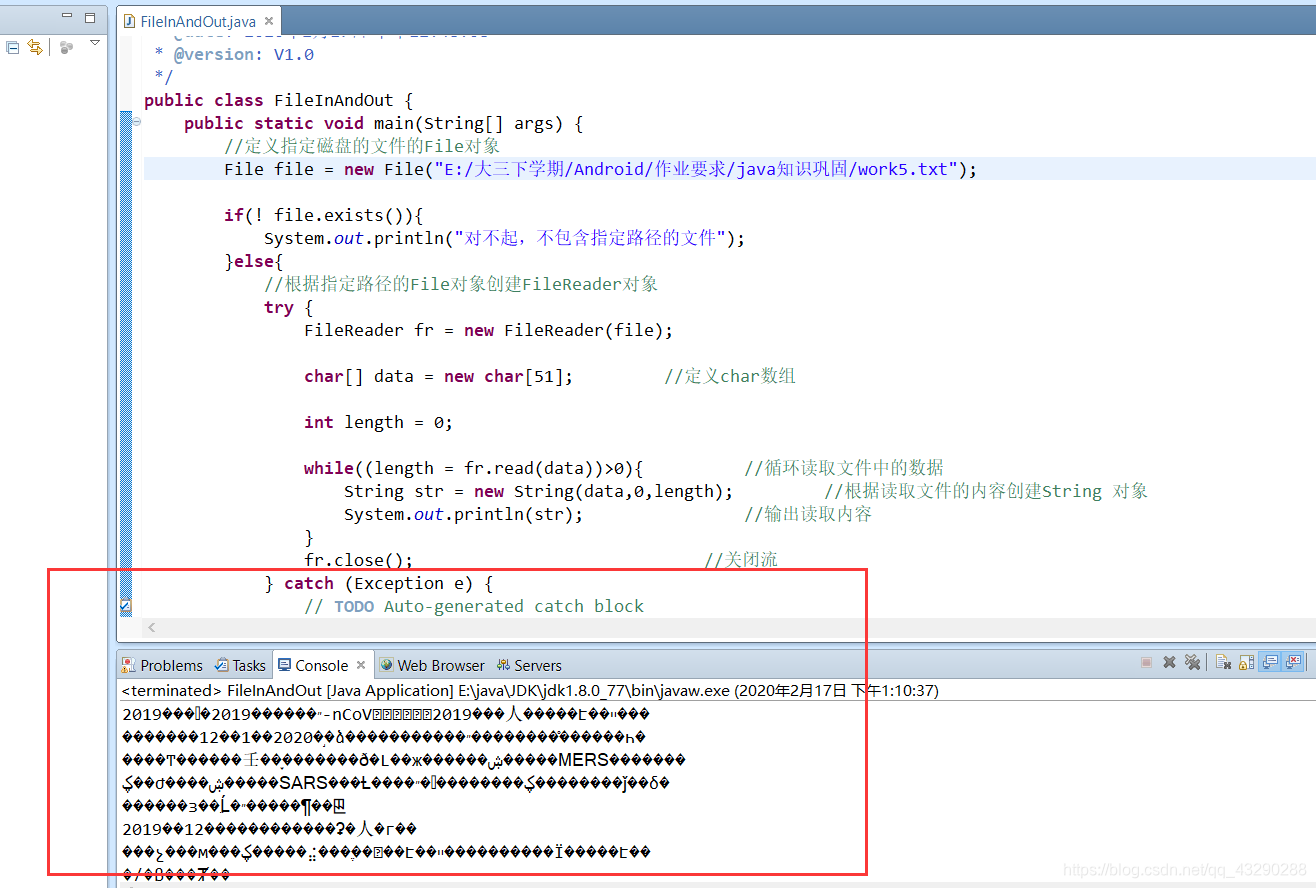Toggle Scroll Lock in the Console

pos(1246,662)
